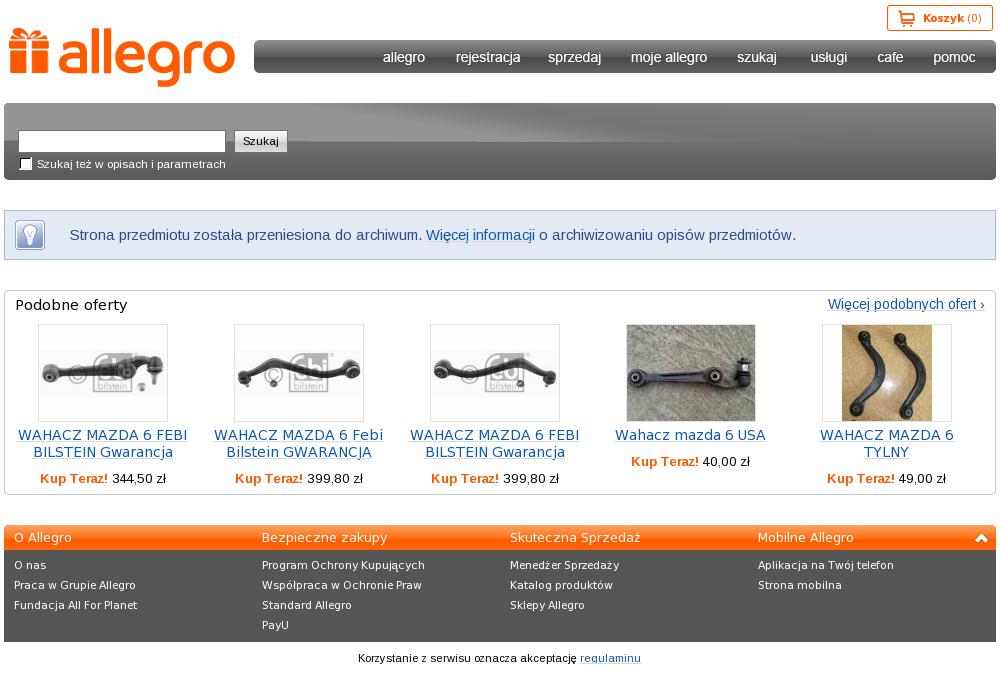Viewport: 1000px width, 678px height.
Task: Open the usługi menu item
Action: [x=828, y=57]
